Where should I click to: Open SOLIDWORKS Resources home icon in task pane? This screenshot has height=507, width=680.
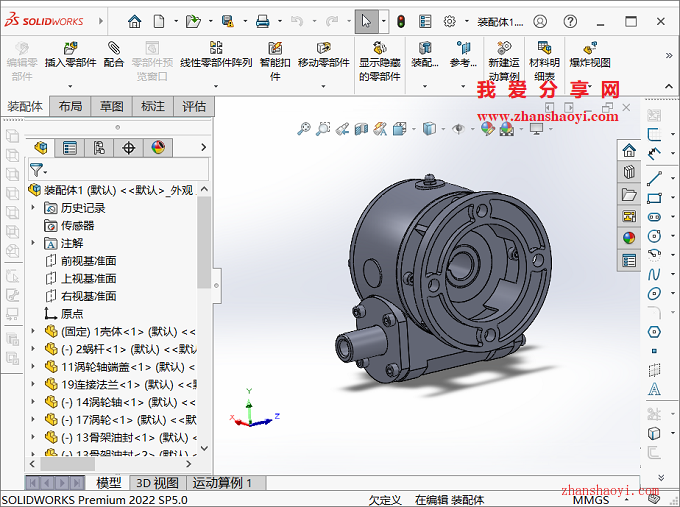point(629,150)
